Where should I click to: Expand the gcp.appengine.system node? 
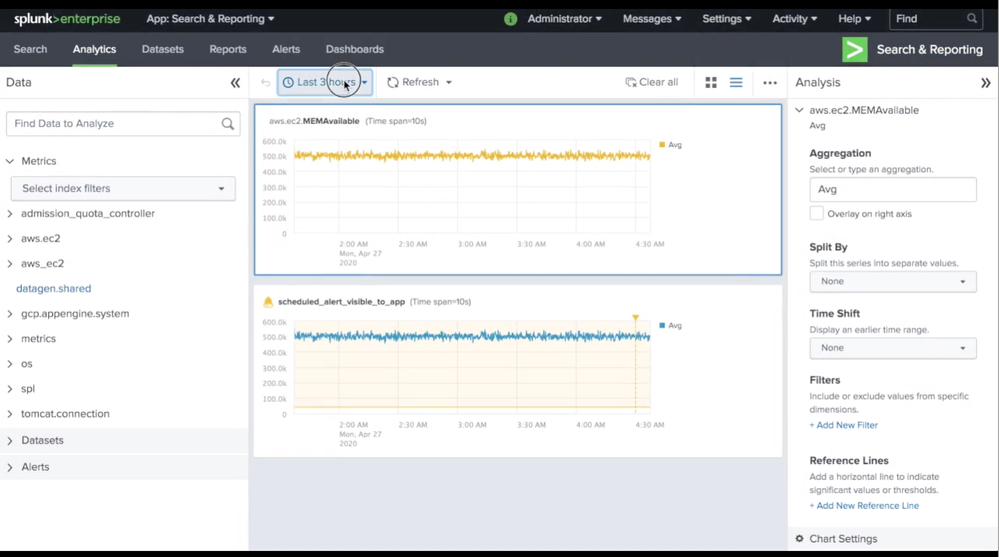(x=10, y=314)
